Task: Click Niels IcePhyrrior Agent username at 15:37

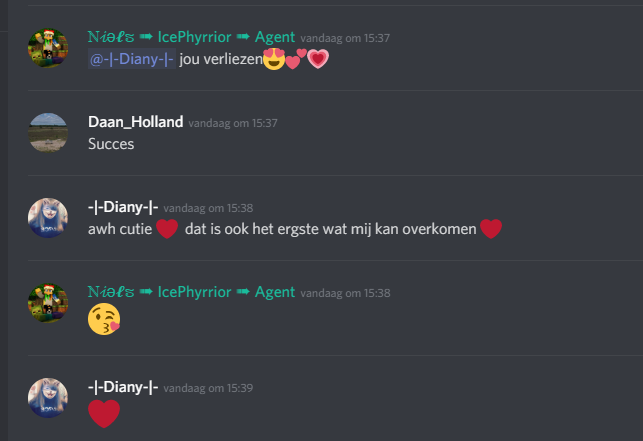Action: click(x=192, y=37)
